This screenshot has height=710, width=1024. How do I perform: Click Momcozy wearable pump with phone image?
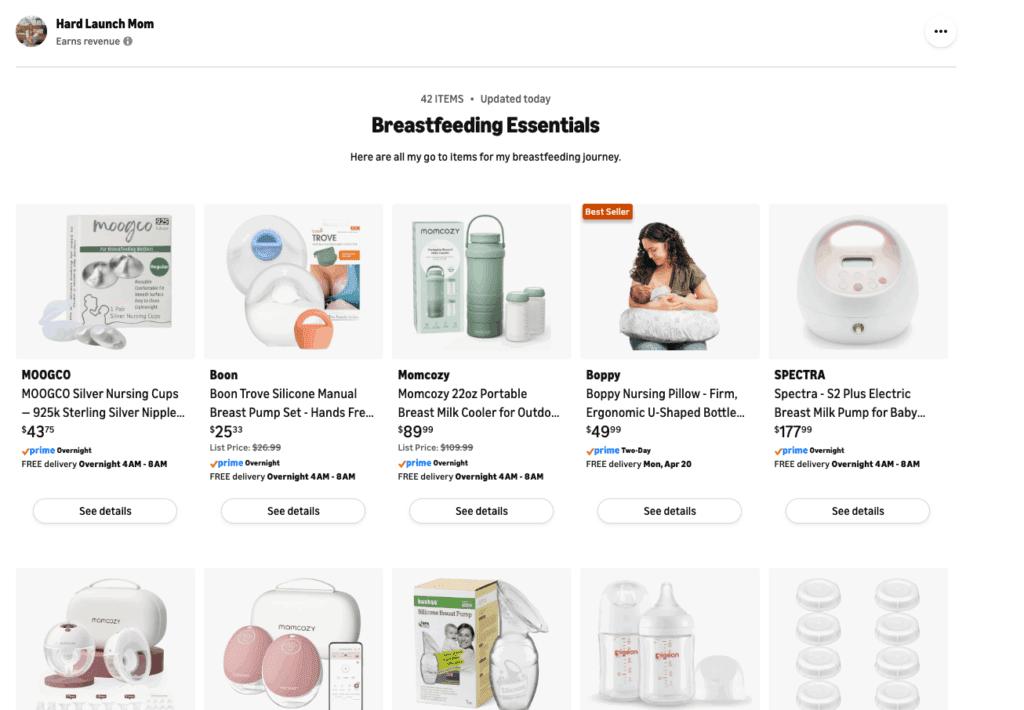tap(293, 639)
